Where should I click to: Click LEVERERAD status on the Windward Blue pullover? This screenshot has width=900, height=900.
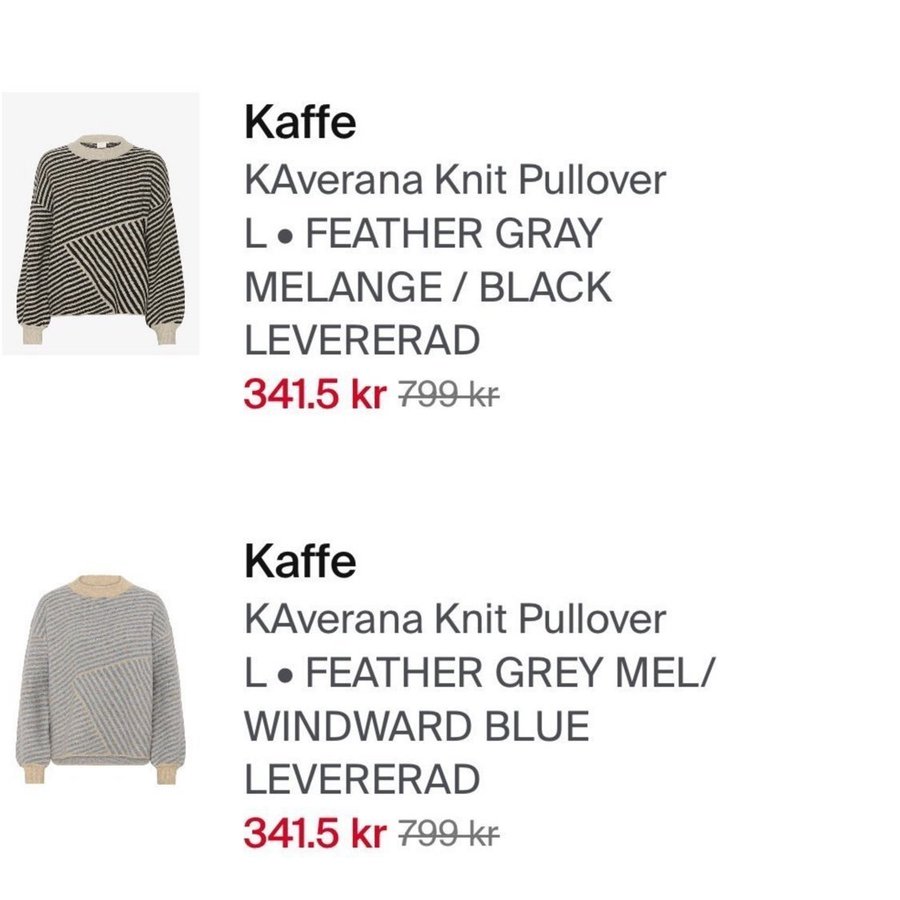point(362,780)
